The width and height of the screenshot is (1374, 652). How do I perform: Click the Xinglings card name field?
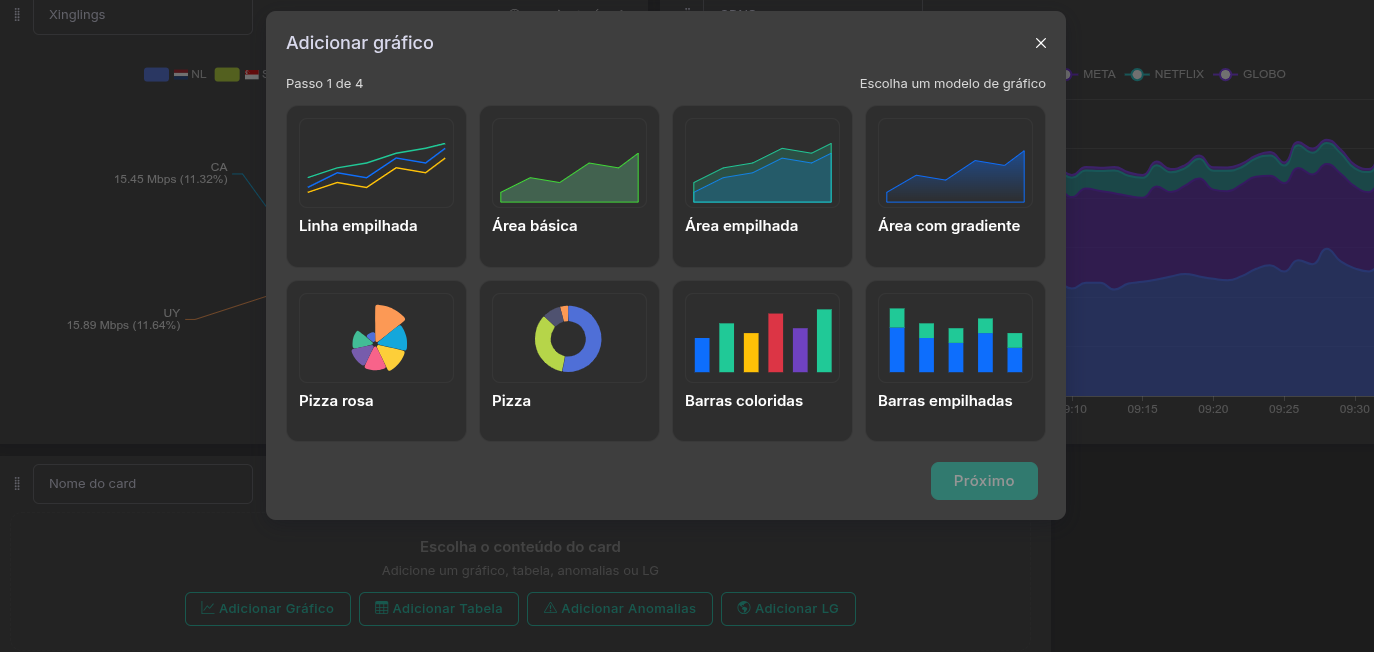143,16
